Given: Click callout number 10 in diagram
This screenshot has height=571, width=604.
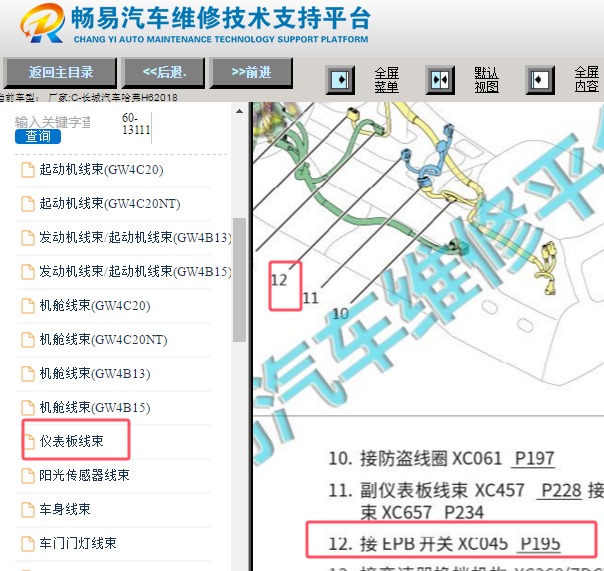Looking at the screenshot, I should [x=341, y=314].
